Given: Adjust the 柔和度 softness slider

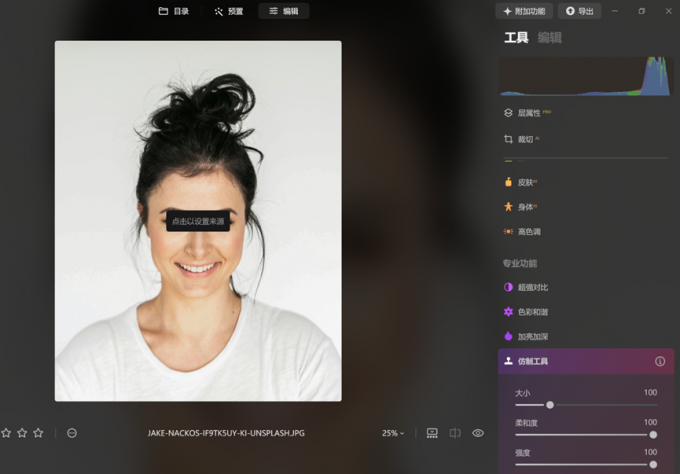Looking at the screenshot, I should [586, 435].
